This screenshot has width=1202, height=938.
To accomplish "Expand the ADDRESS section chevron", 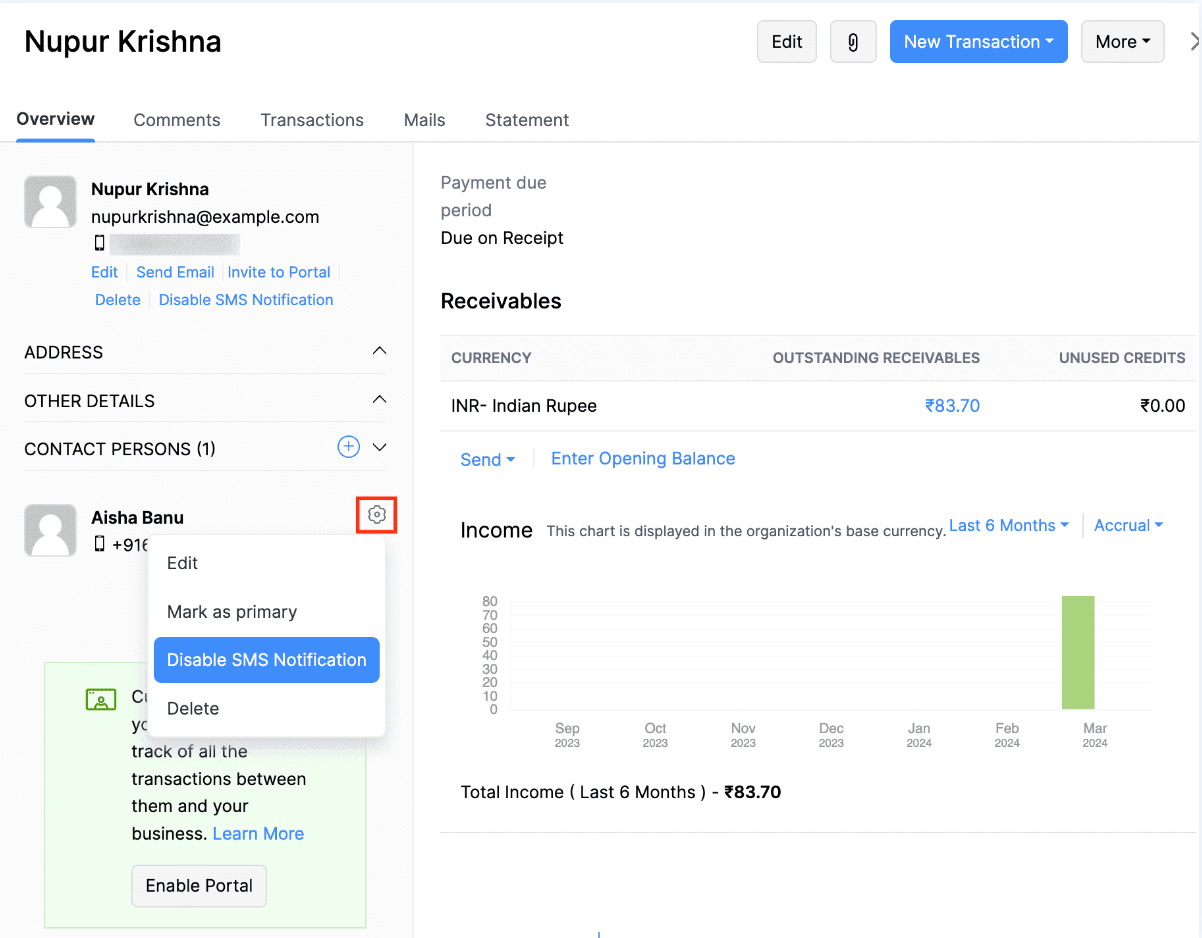I will pos(379,351).
